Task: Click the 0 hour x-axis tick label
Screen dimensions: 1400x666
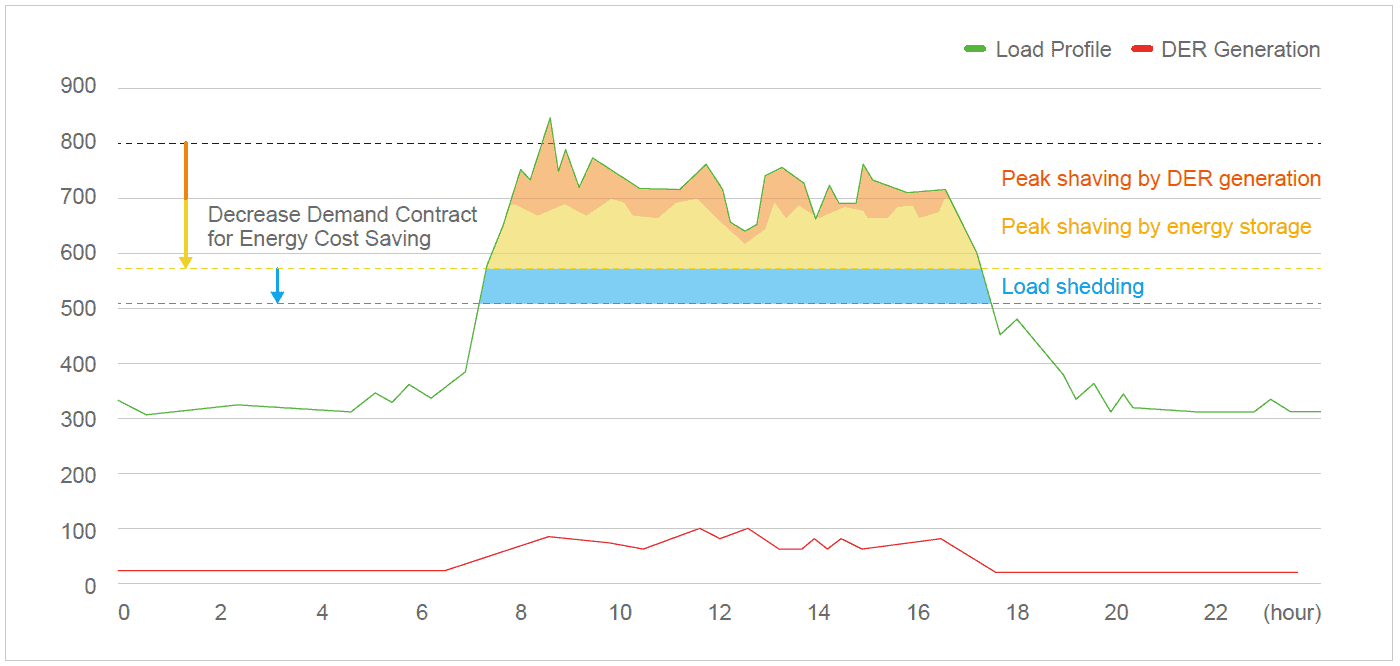Action: pos(123,613)
